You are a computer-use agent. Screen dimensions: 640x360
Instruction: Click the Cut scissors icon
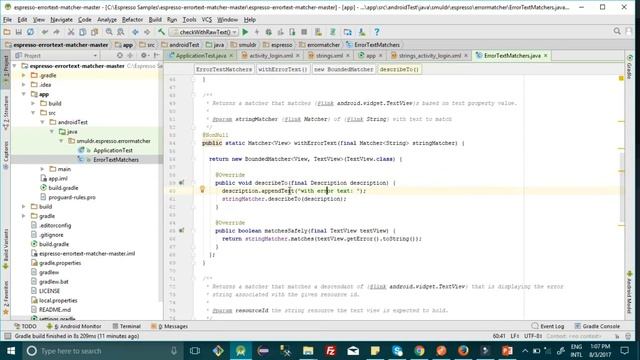71,32
